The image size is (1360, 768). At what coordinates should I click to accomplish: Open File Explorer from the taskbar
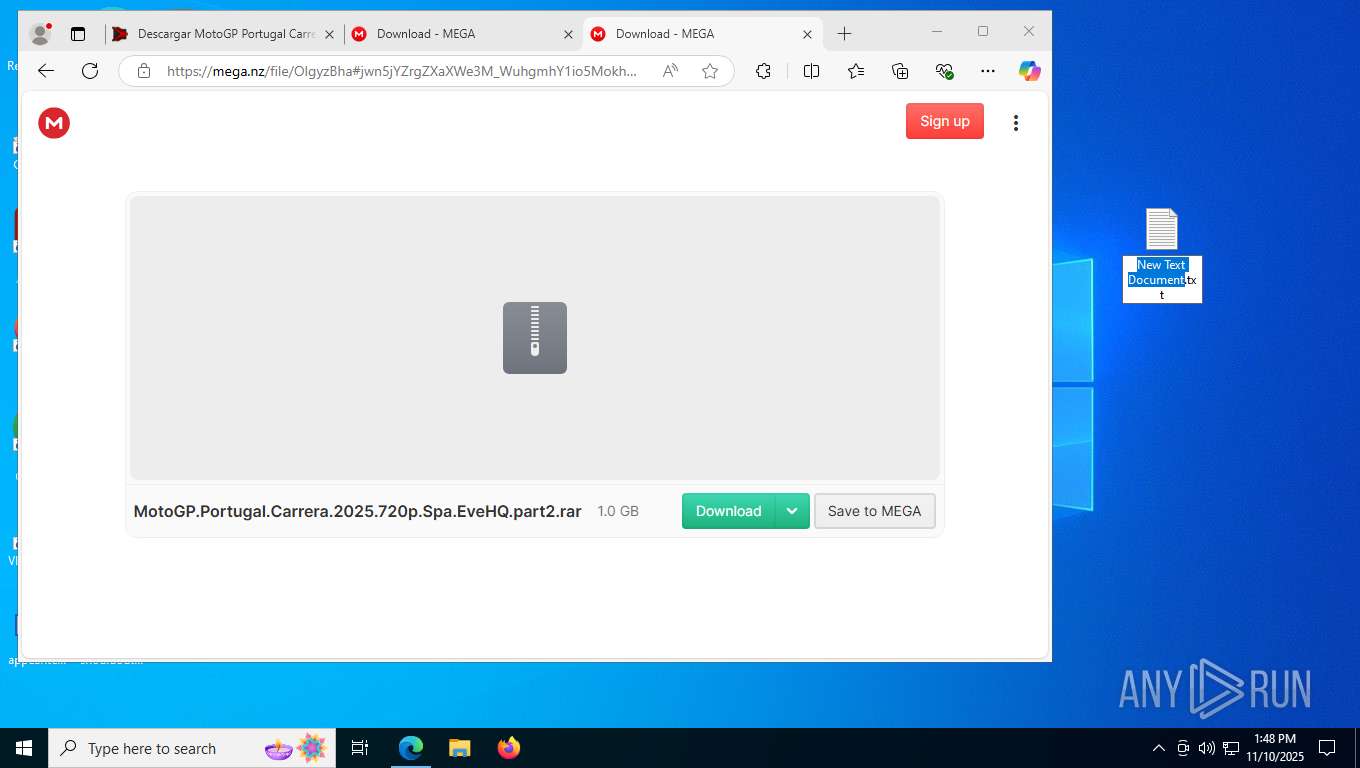[x=459, y=748]
